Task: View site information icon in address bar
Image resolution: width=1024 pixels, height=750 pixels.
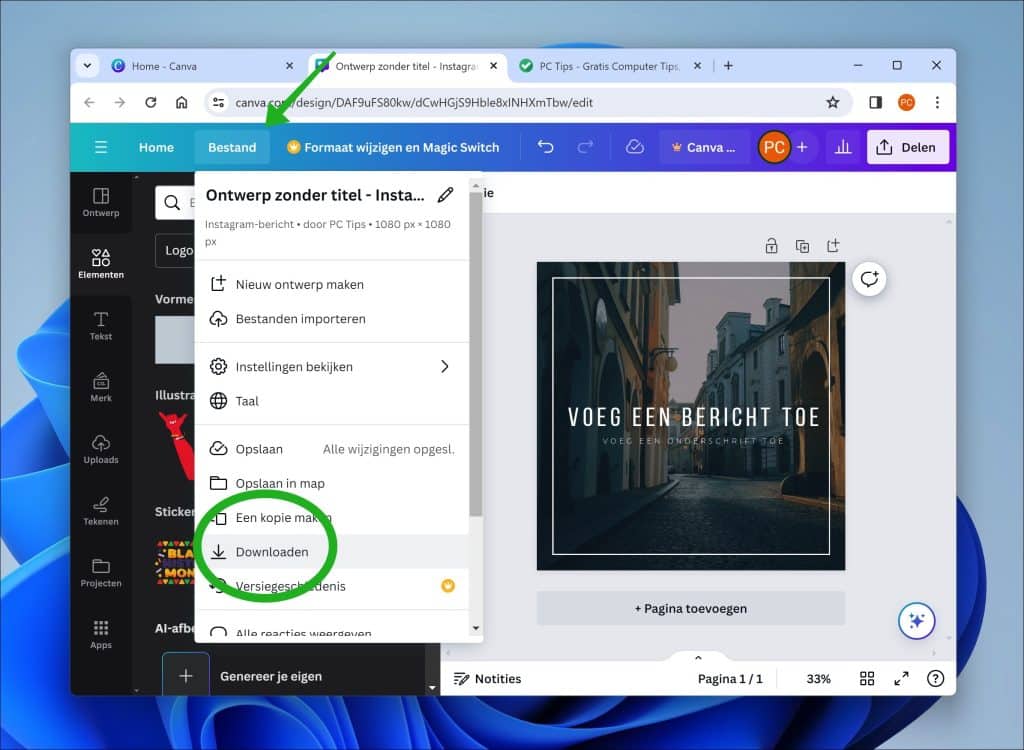Action: tap(219, 102)
